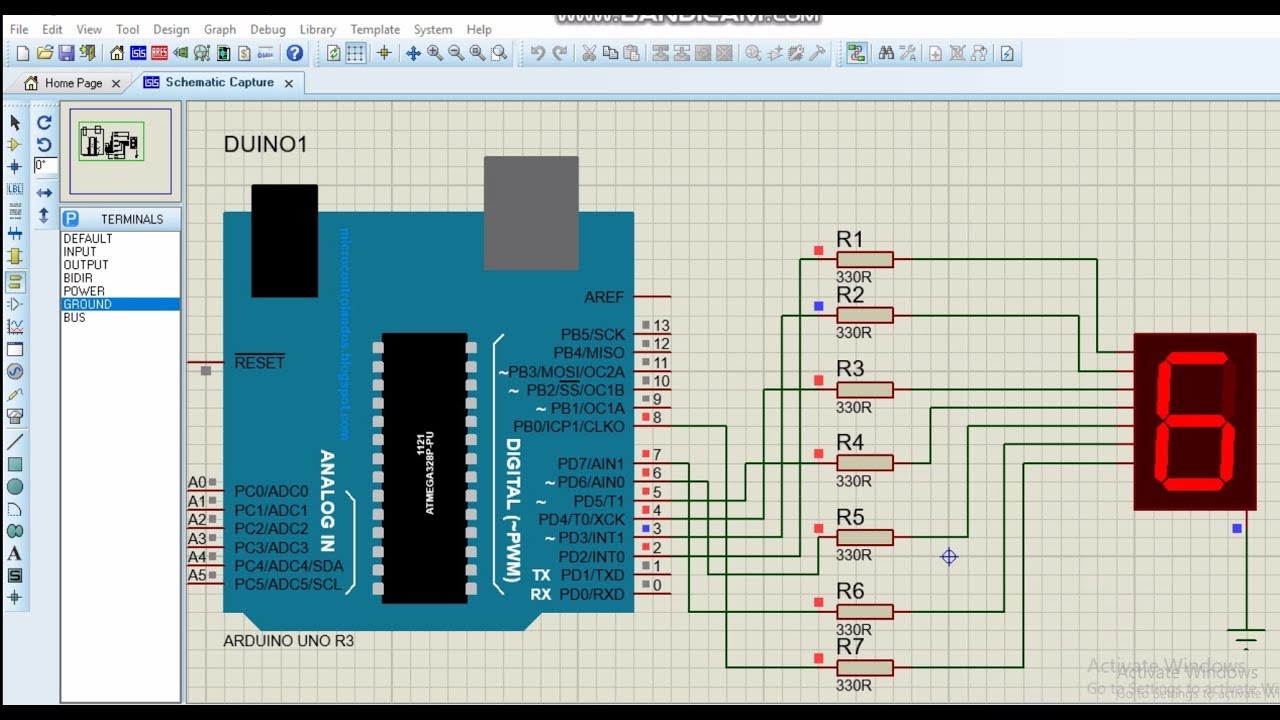Select DEFAULT in the terminals list
Screen dimensions: 1280x720
point(120,239)
